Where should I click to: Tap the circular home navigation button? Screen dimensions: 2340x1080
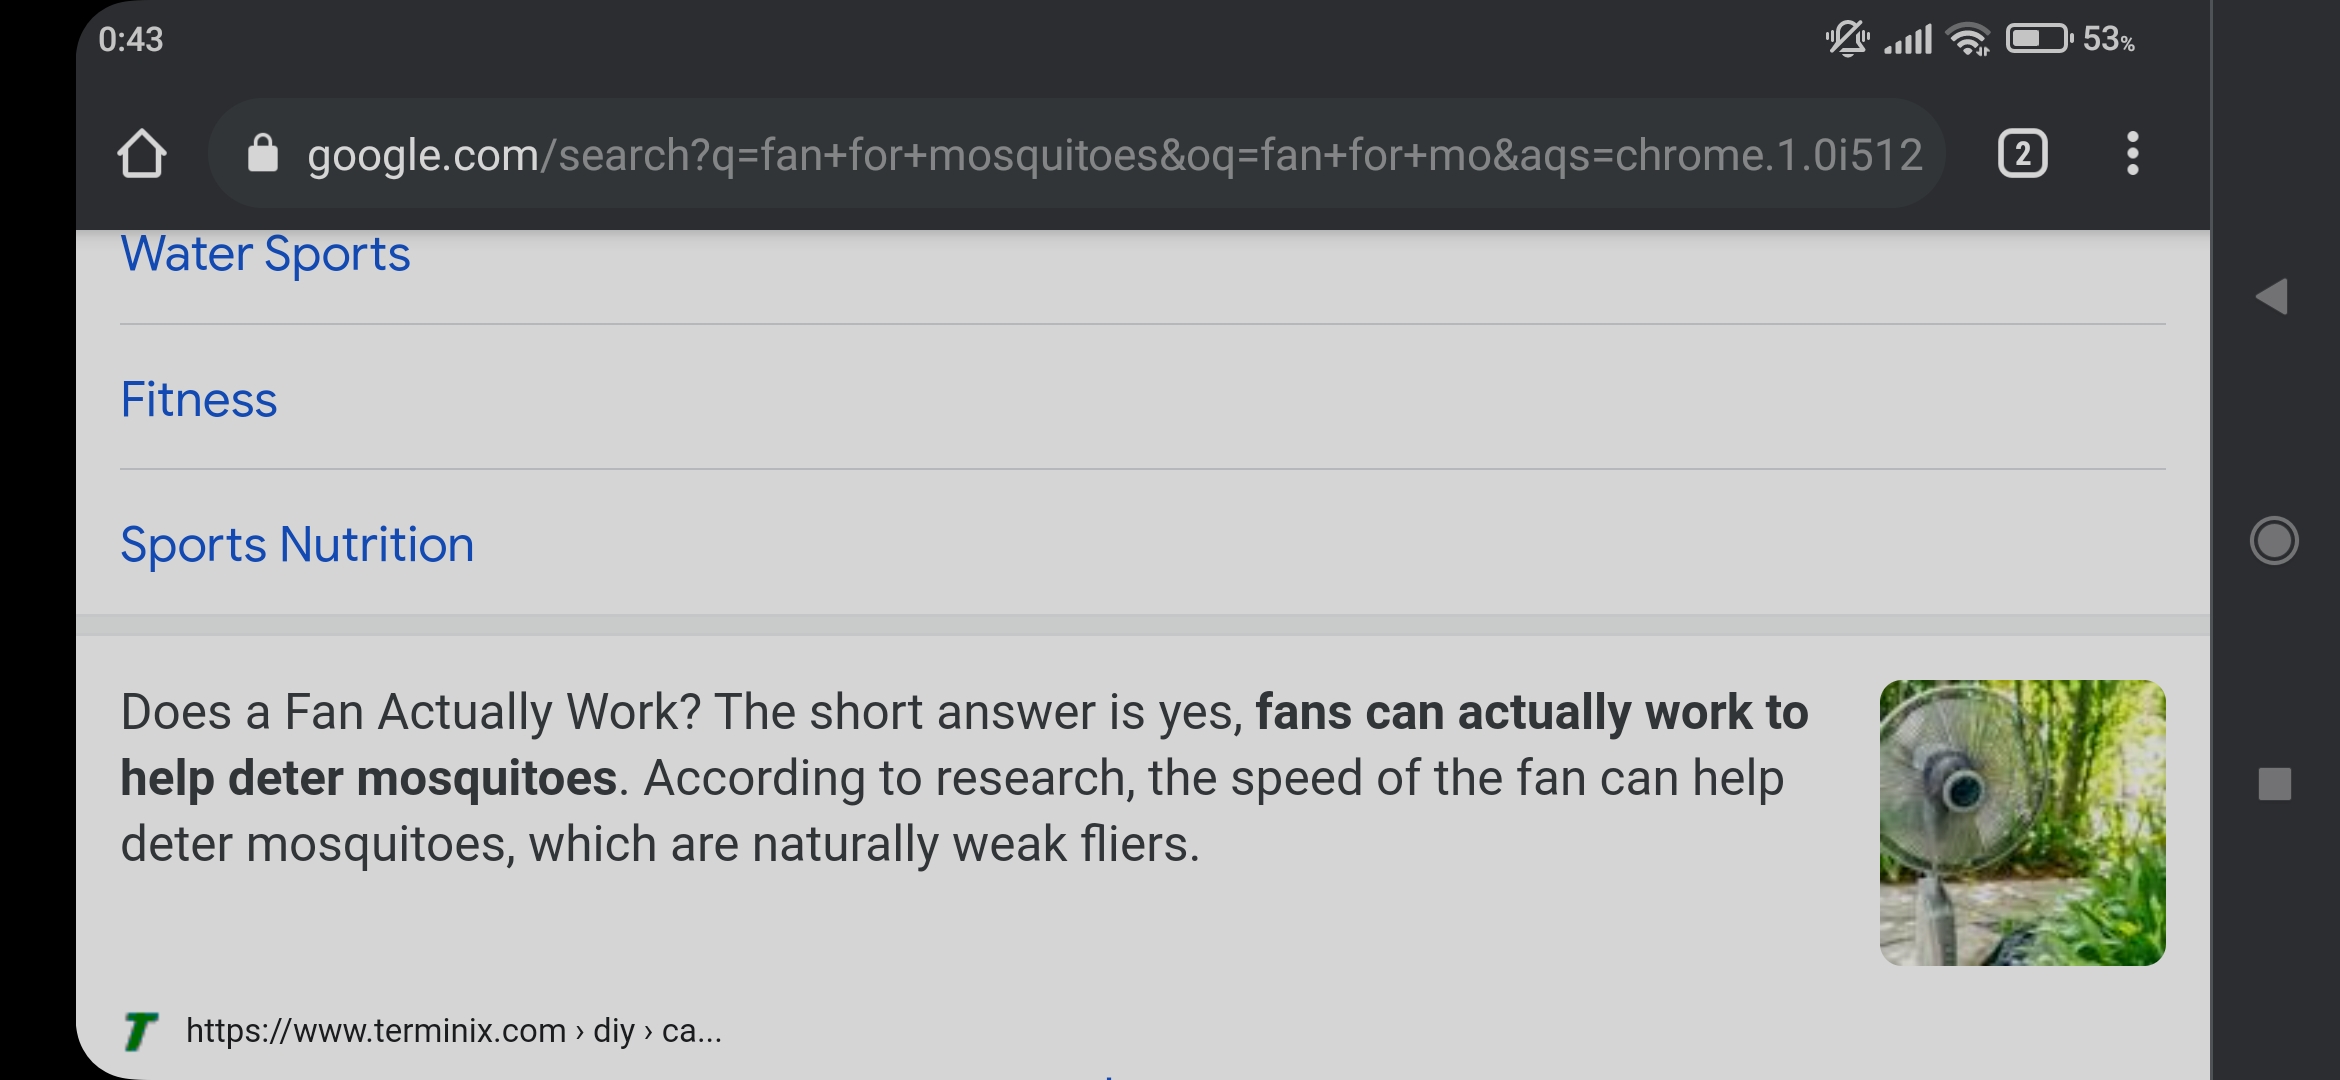[x=2274, y=540]
